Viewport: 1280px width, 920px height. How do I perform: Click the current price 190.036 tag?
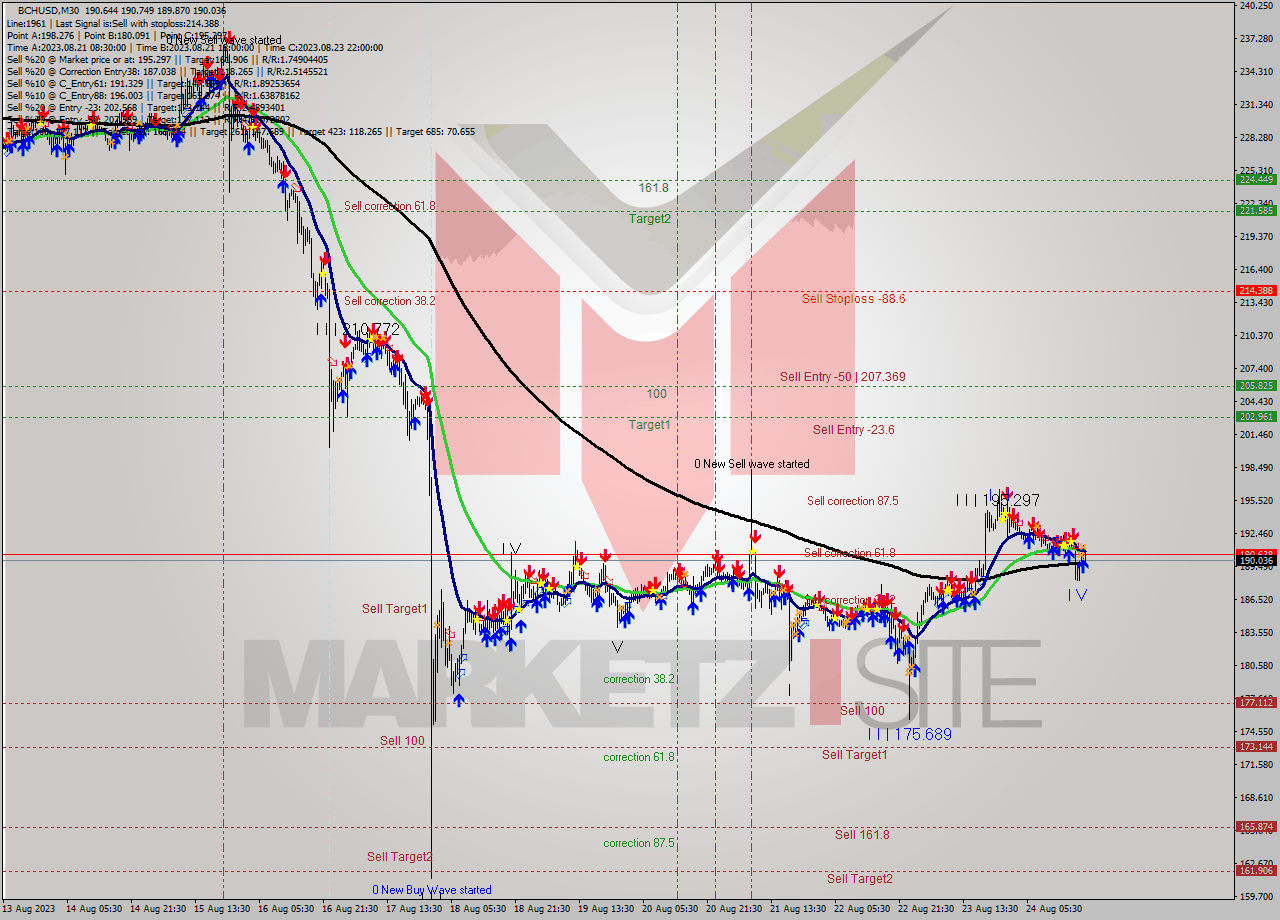click(x=1255, y=561)
